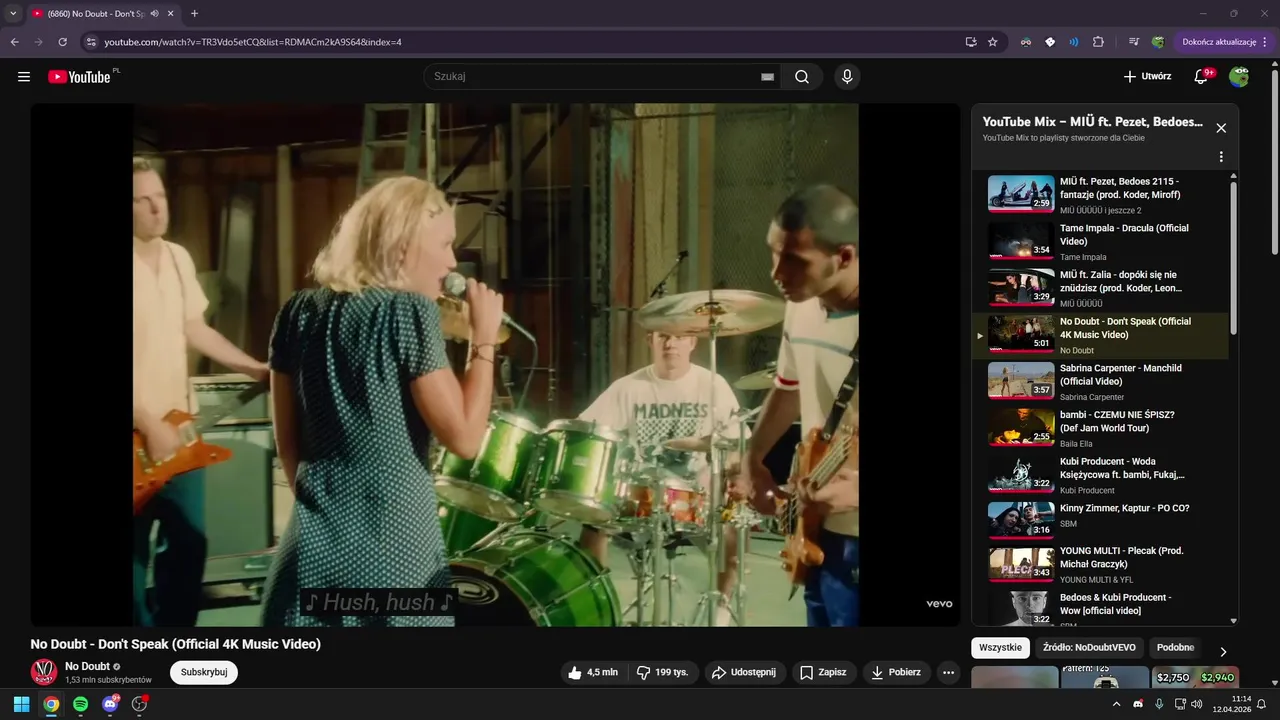Play MIÜ ft. Pezet fantazje from playlist
Screen dimensions: 1280x720
click(x=1100, y=195)
